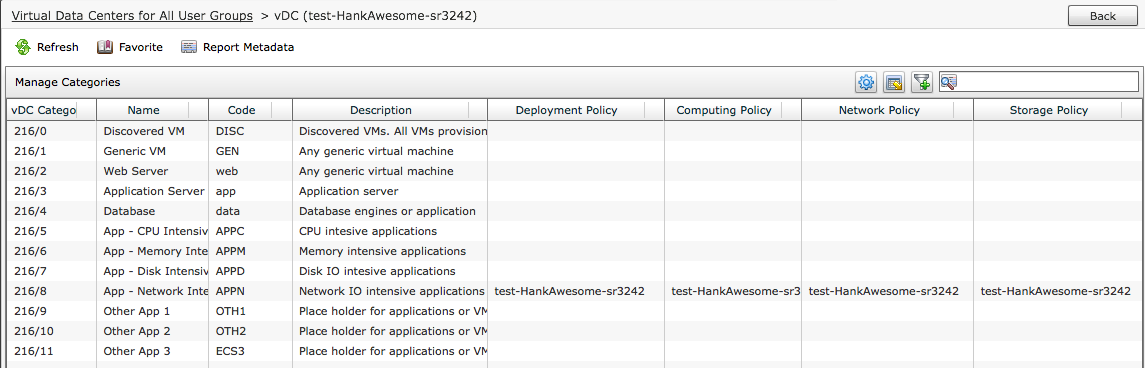Select the Other App 2 row name
The image size is (1145, 368).
coord(137,331)
